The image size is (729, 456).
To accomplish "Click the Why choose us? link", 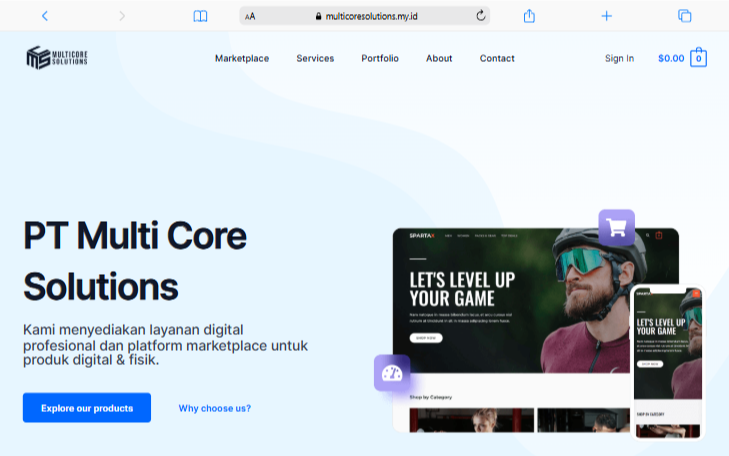I will coord(215,408).
